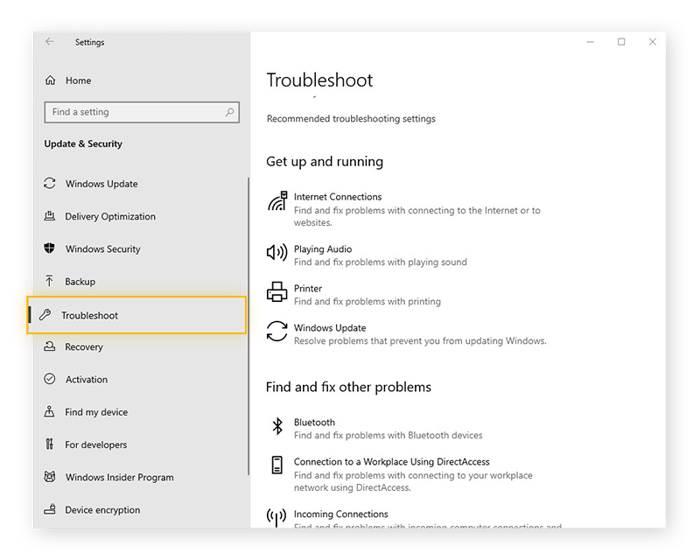Maximize the Settings window
The height and width of the screenshot is (560, 700).
[x=621, y=42]
